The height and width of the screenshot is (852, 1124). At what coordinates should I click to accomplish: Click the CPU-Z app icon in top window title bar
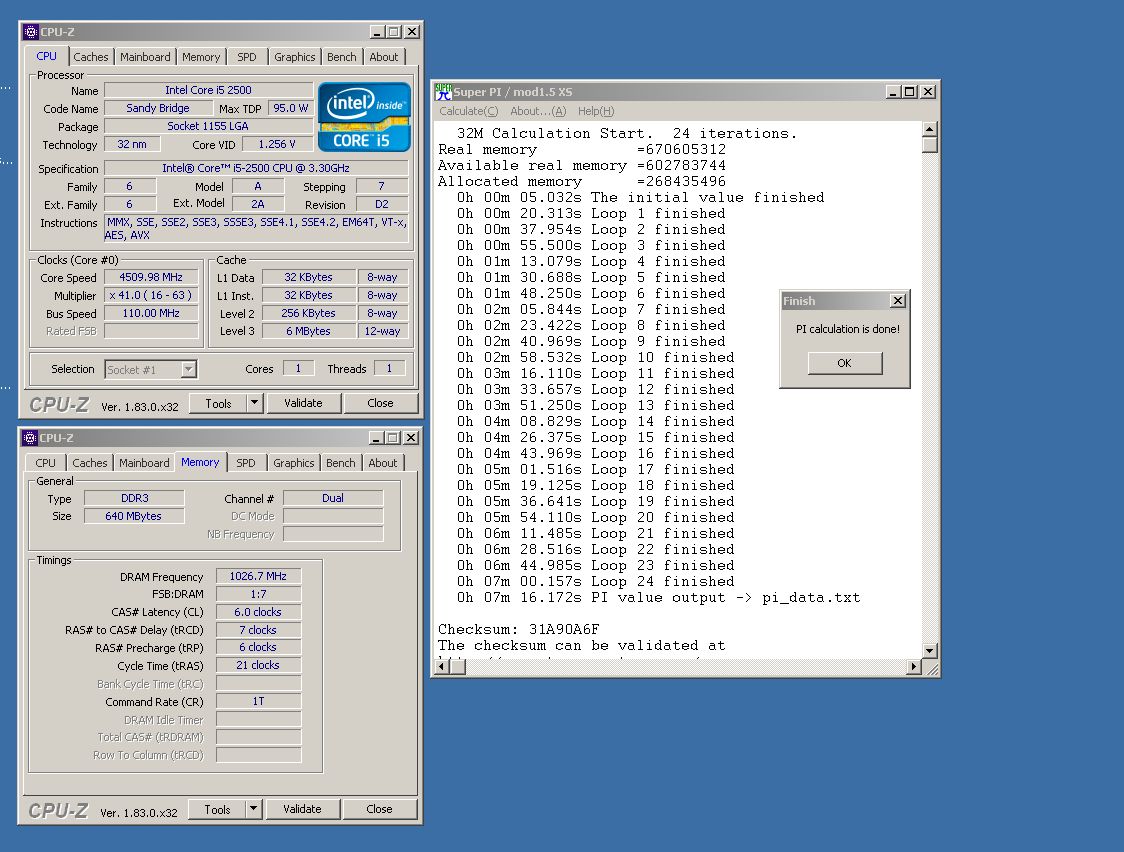pos(31,32)
